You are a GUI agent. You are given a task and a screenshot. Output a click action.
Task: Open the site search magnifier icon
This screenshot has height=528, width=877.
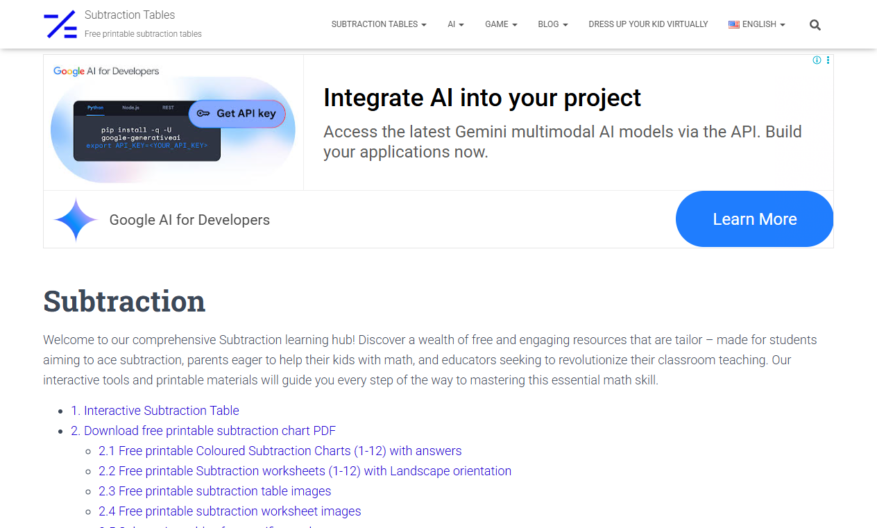pos(815,25)
